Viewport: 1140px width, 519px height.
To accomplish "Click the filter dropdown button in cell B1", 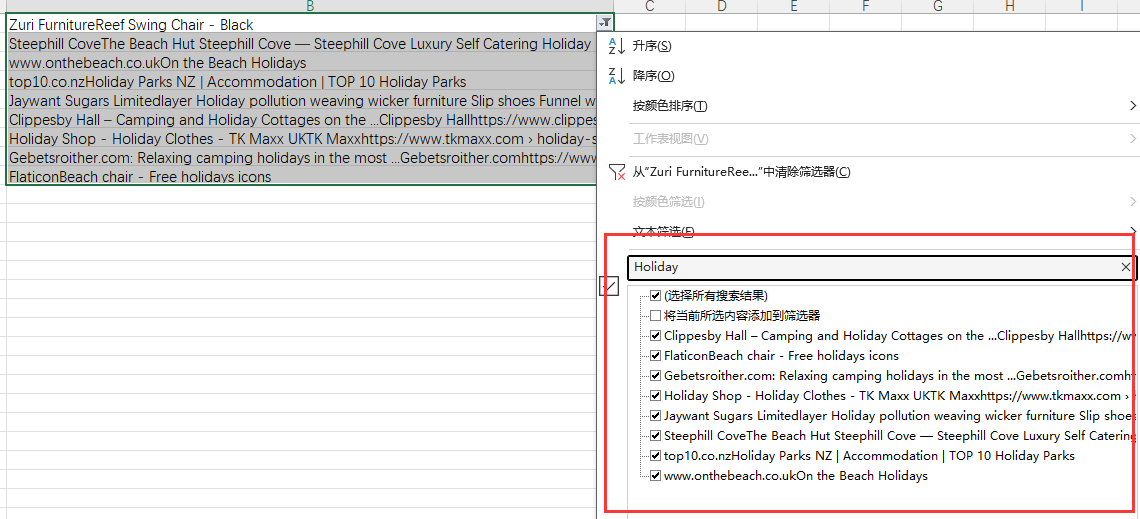I will click(605, 23).
